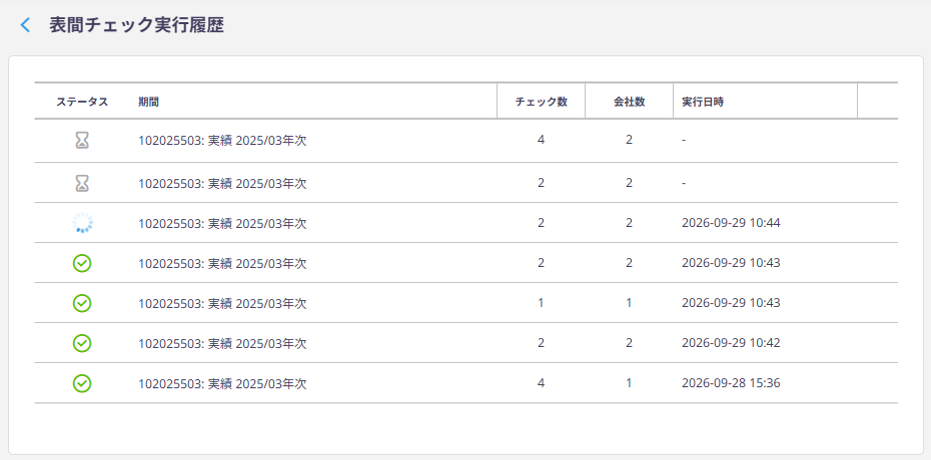Click green checkmark in the 10:42 row
Screen dimensions: 931x460
pos(82,343)
